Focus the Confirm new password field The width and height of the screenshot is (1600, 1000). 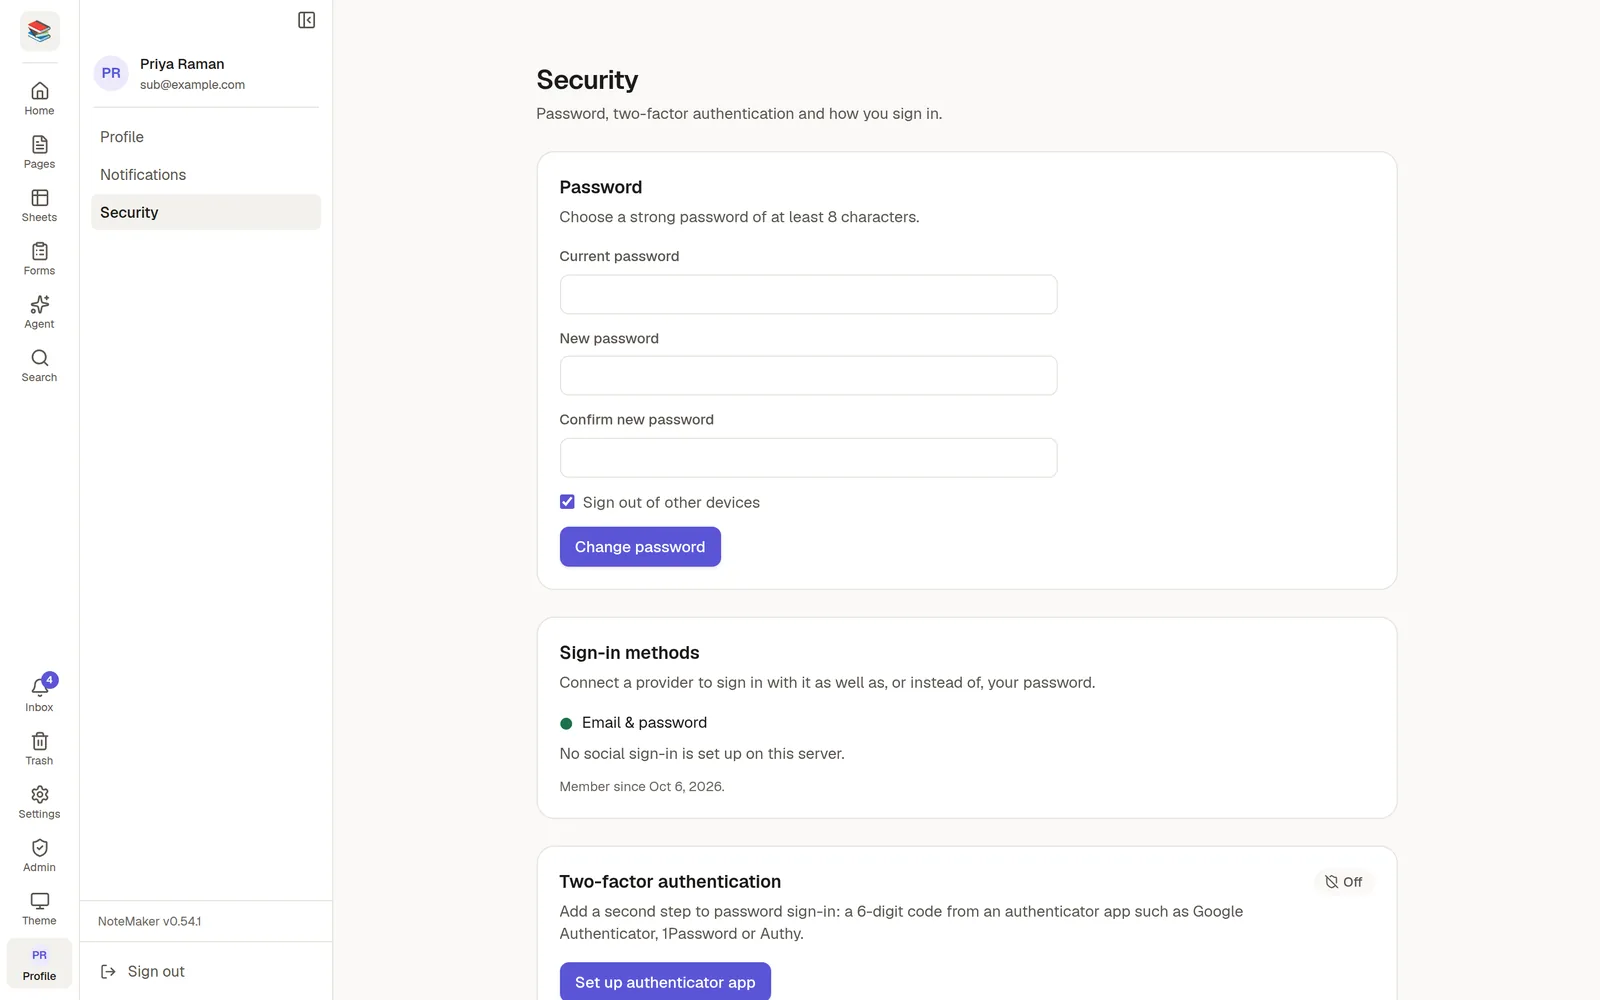point(808,458)
